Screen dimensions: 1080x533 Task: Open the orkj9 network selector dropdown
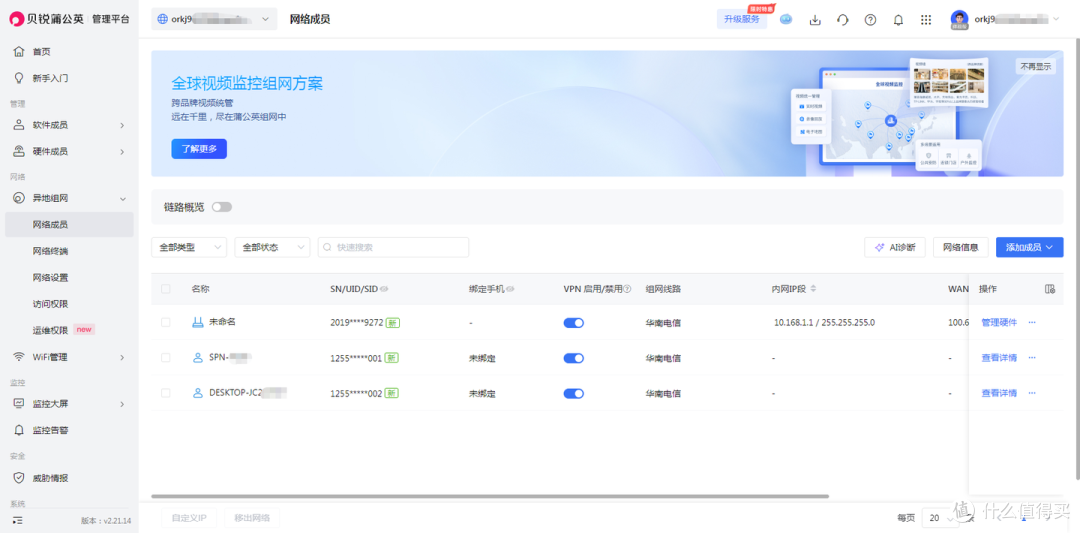coord(214,19)
